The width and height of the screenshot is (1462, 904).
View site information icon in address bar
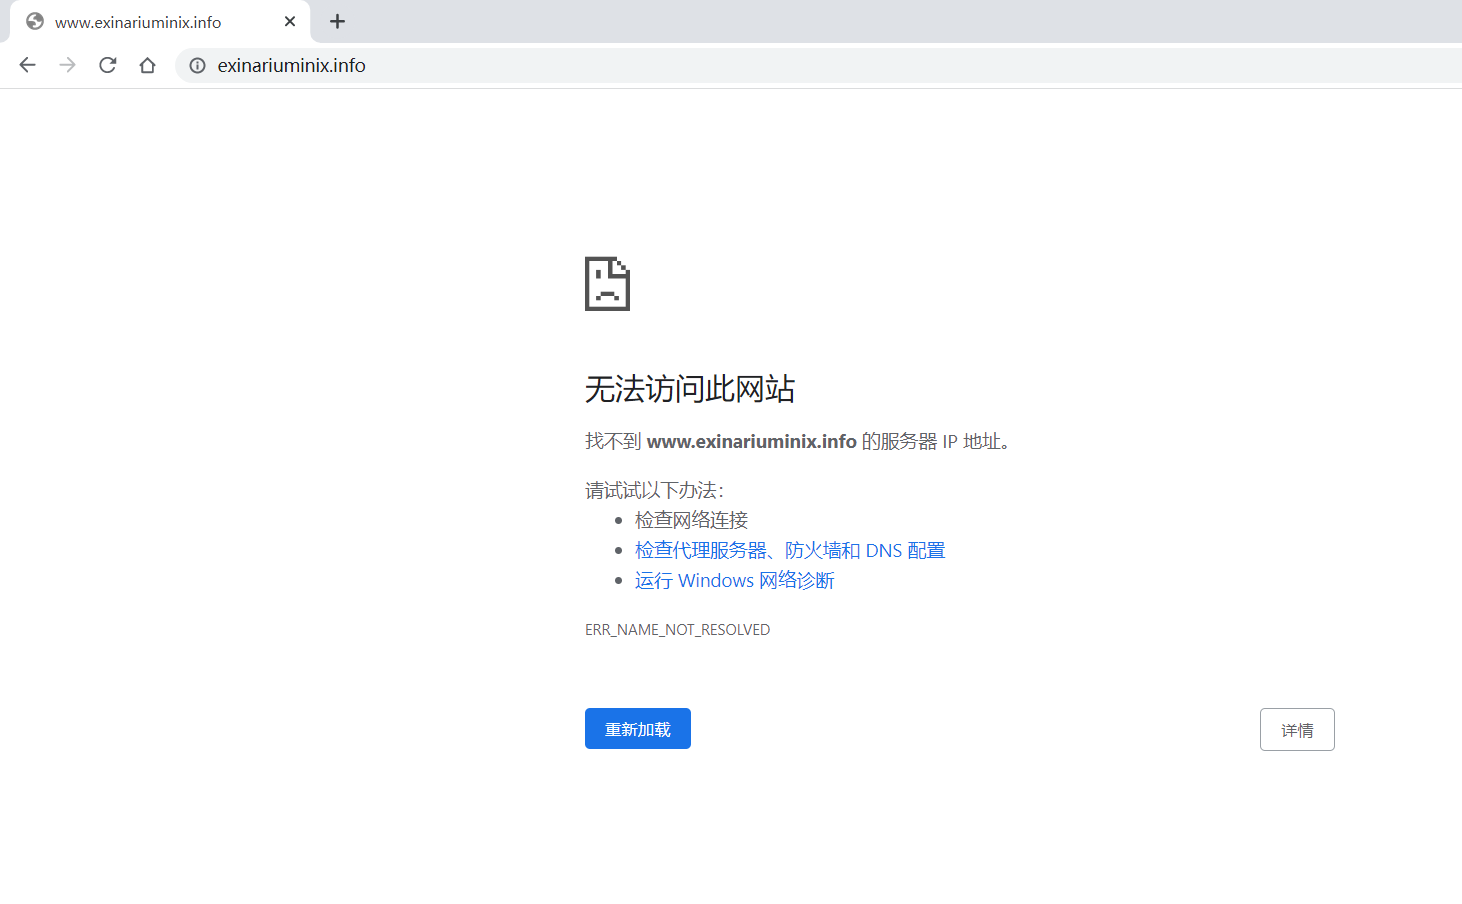pos(198,65)
